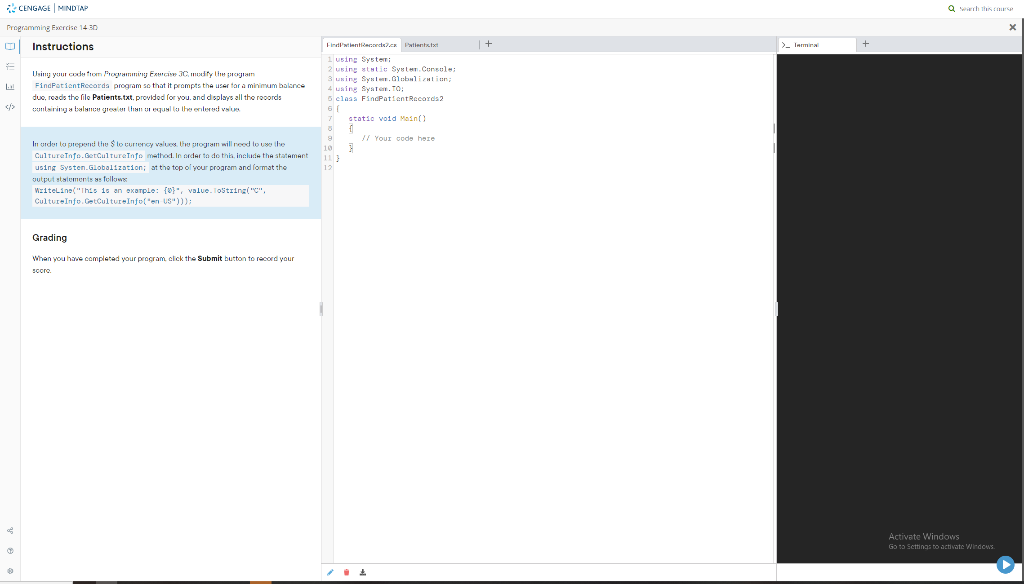The image size is (1024, 584).
Task: Click 'class FindPatientRecords2' in the editor
Action: click(389, 99)
